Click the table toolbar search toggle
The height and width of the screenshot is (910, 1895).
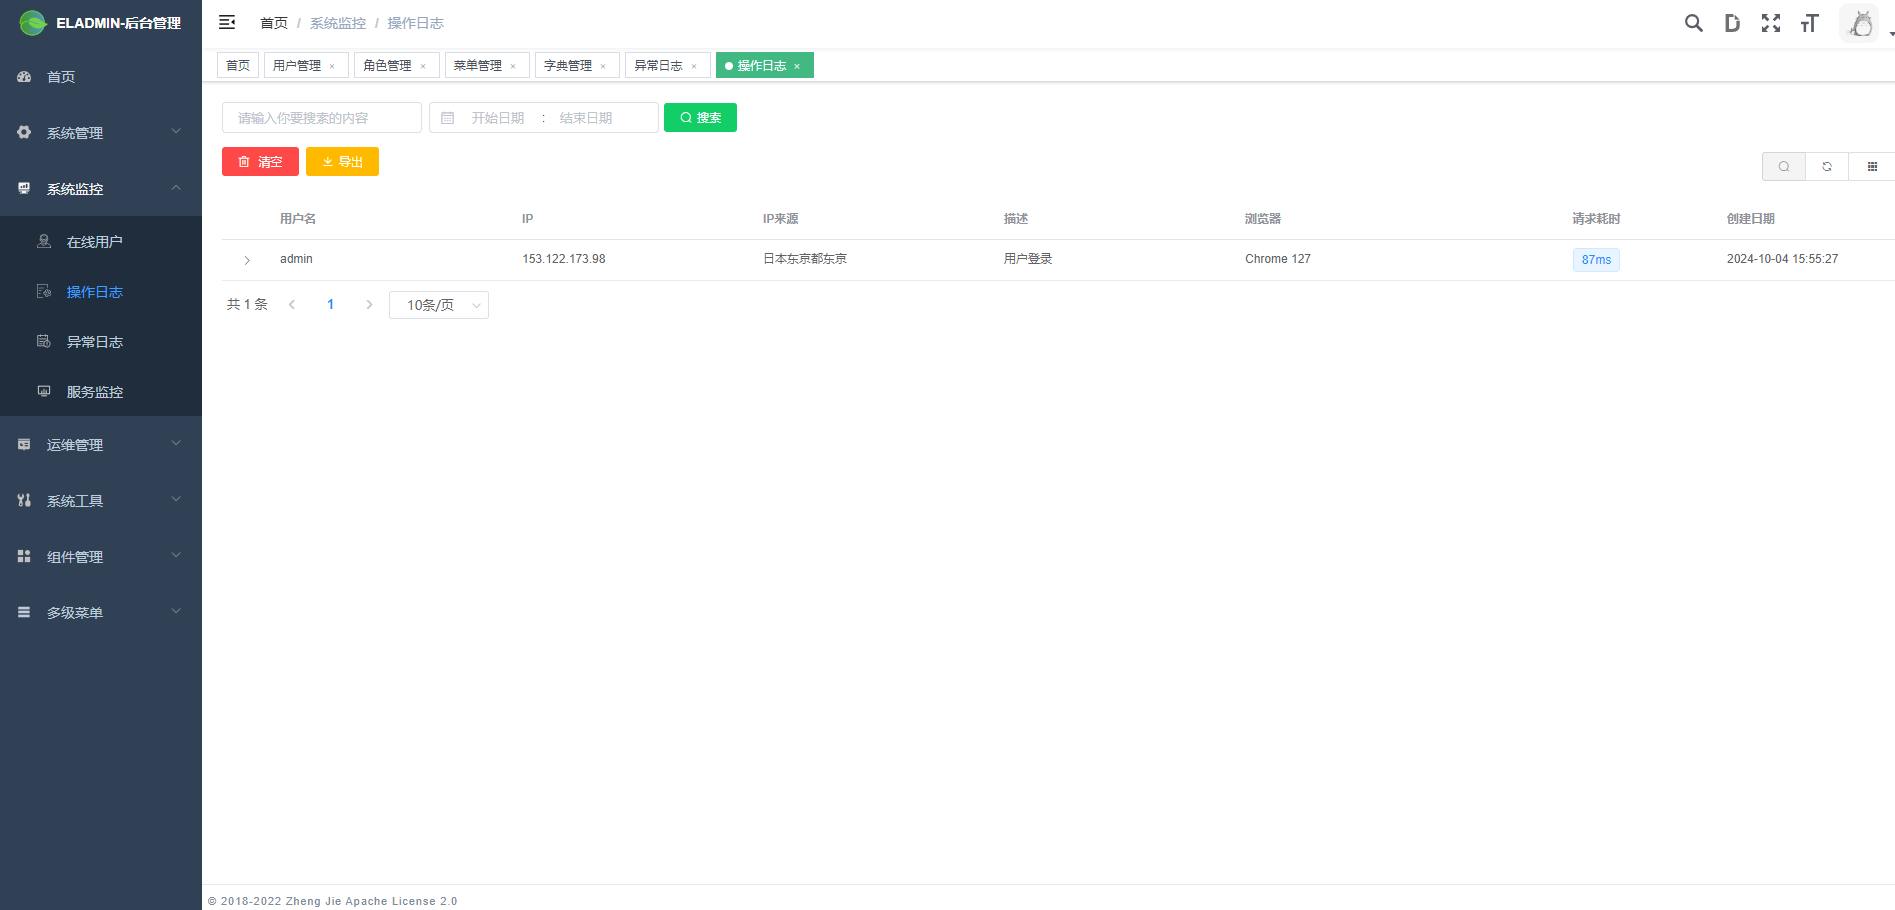(x=1783, y=167)
